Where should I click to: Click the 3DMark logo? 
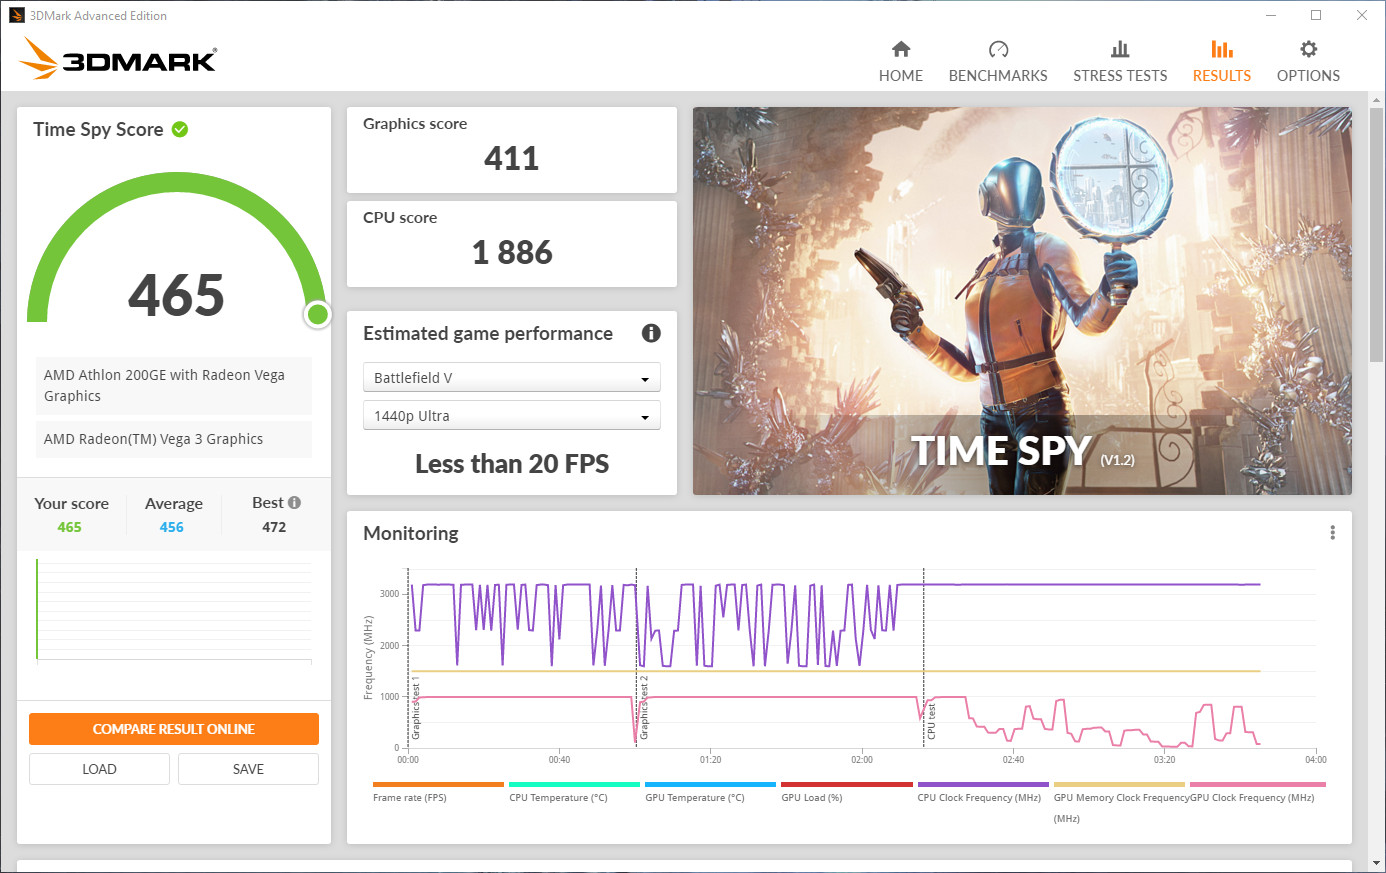pyautogui.click(x=117, y=57)
